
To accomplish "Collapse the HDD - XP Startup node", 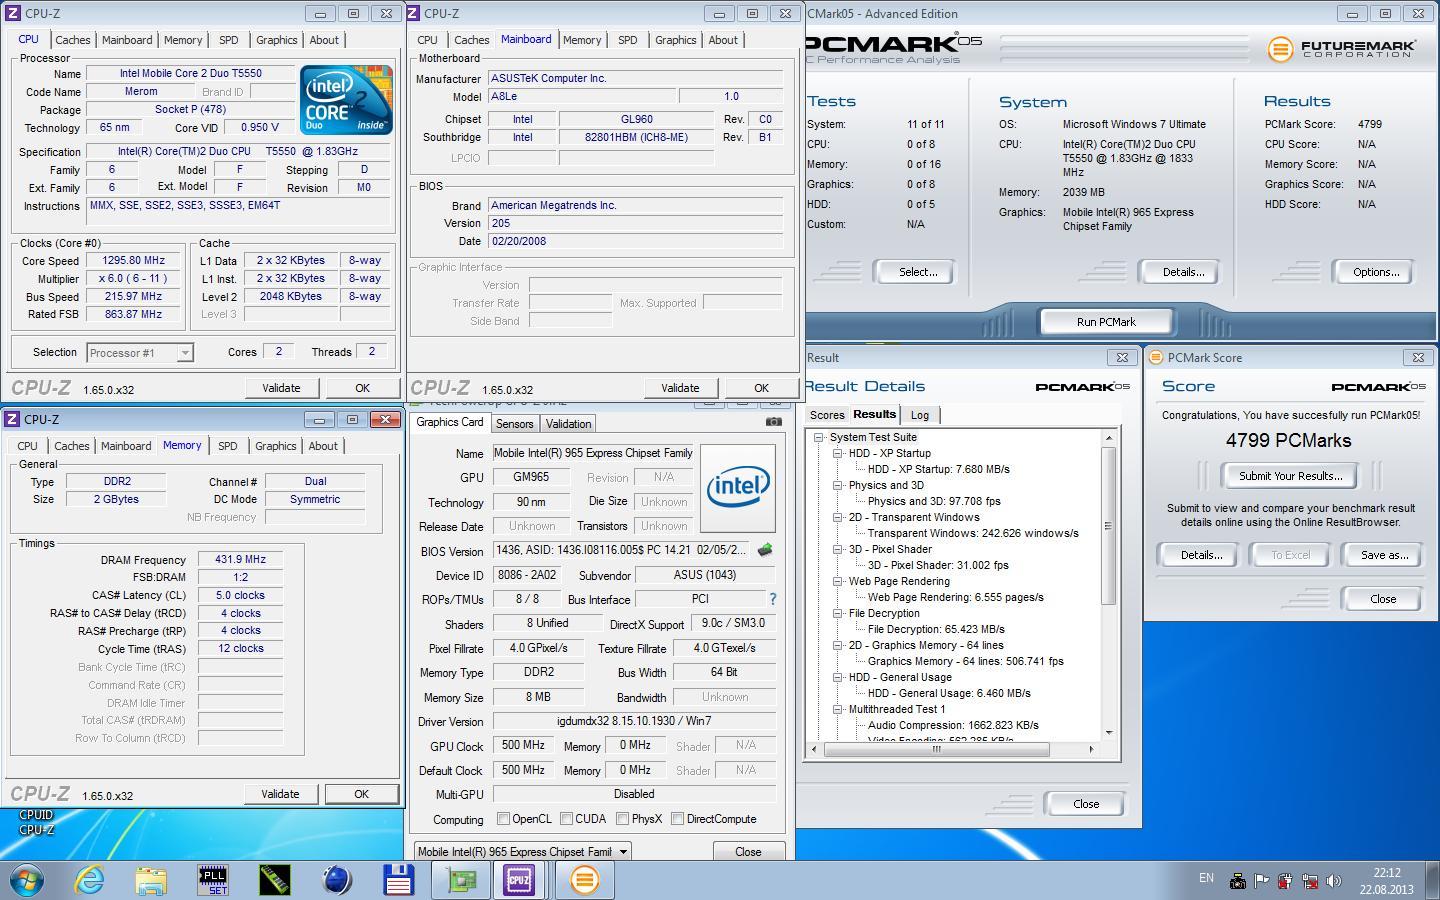I will pyautogui.click(x=838, y=453).
